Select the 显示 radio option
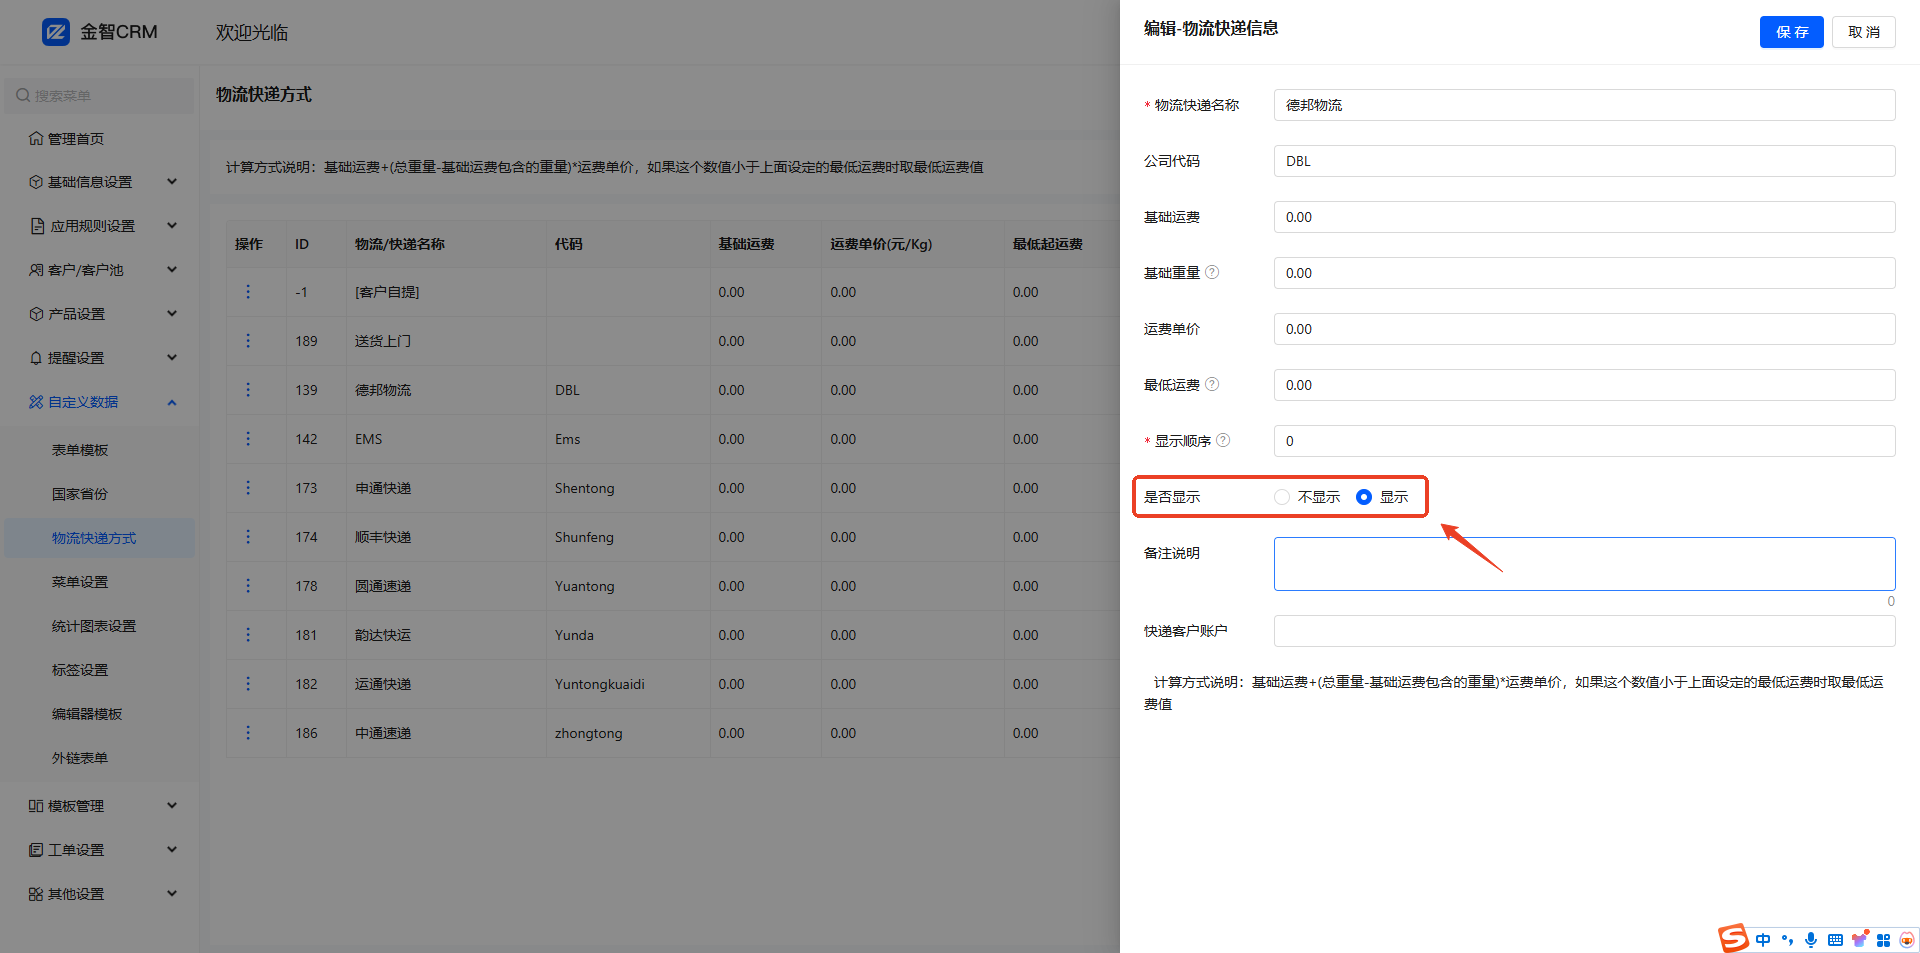The height and width of the screenshot is (953, 1920). [1364, 497]
